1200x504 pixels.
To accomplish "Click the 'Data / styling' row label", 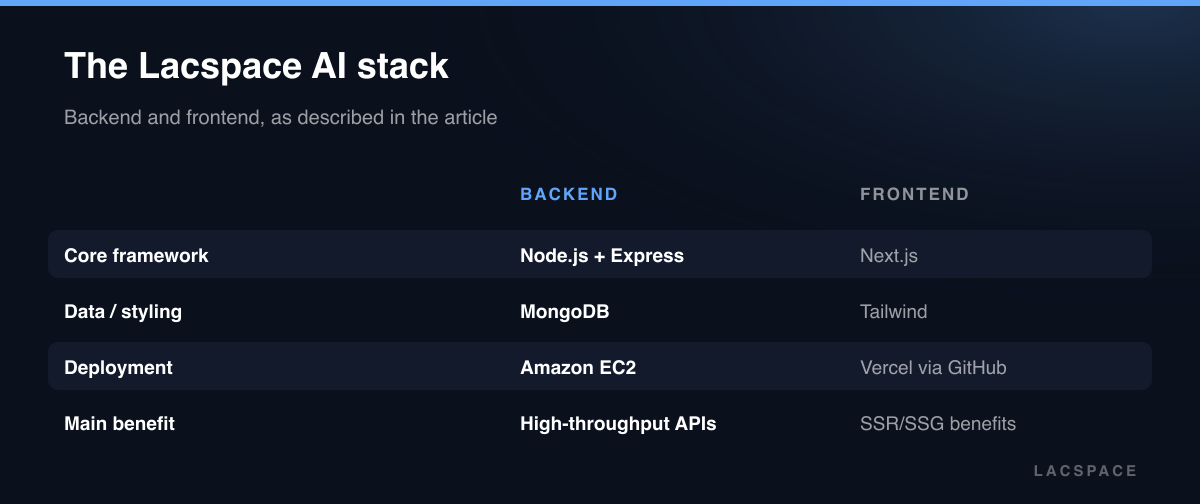I will [x=123, y=311].
